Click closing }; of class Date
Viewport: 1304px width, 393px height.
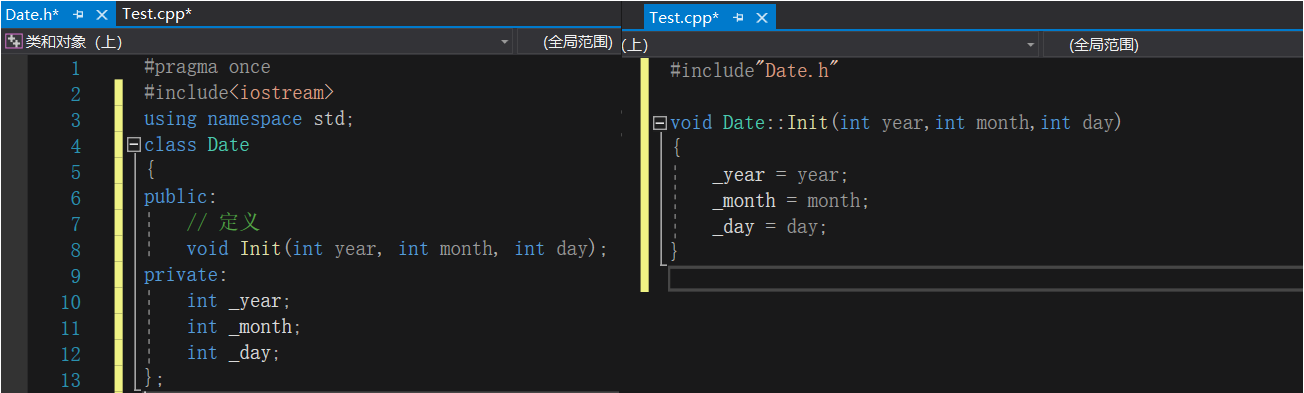[x=153, y=379]
